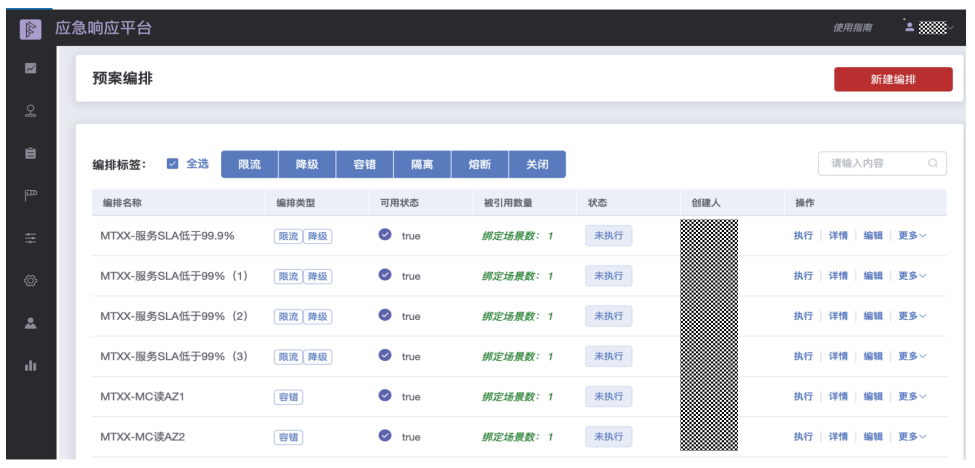
Task: Expand 更多 in MTXX-服务SLA低于99.9% row
Action: pyautogui.click(x=912, y=236)
